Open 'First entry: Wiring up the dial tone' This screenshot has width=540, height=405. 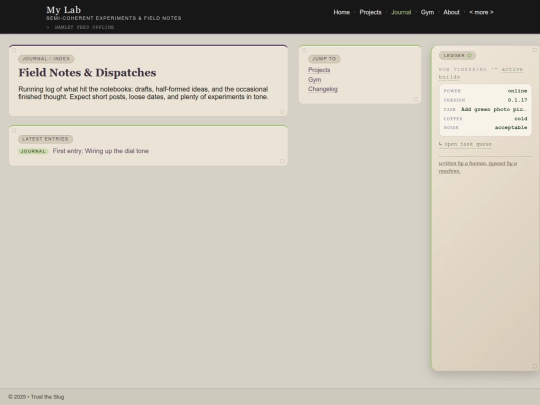(101, 151)
